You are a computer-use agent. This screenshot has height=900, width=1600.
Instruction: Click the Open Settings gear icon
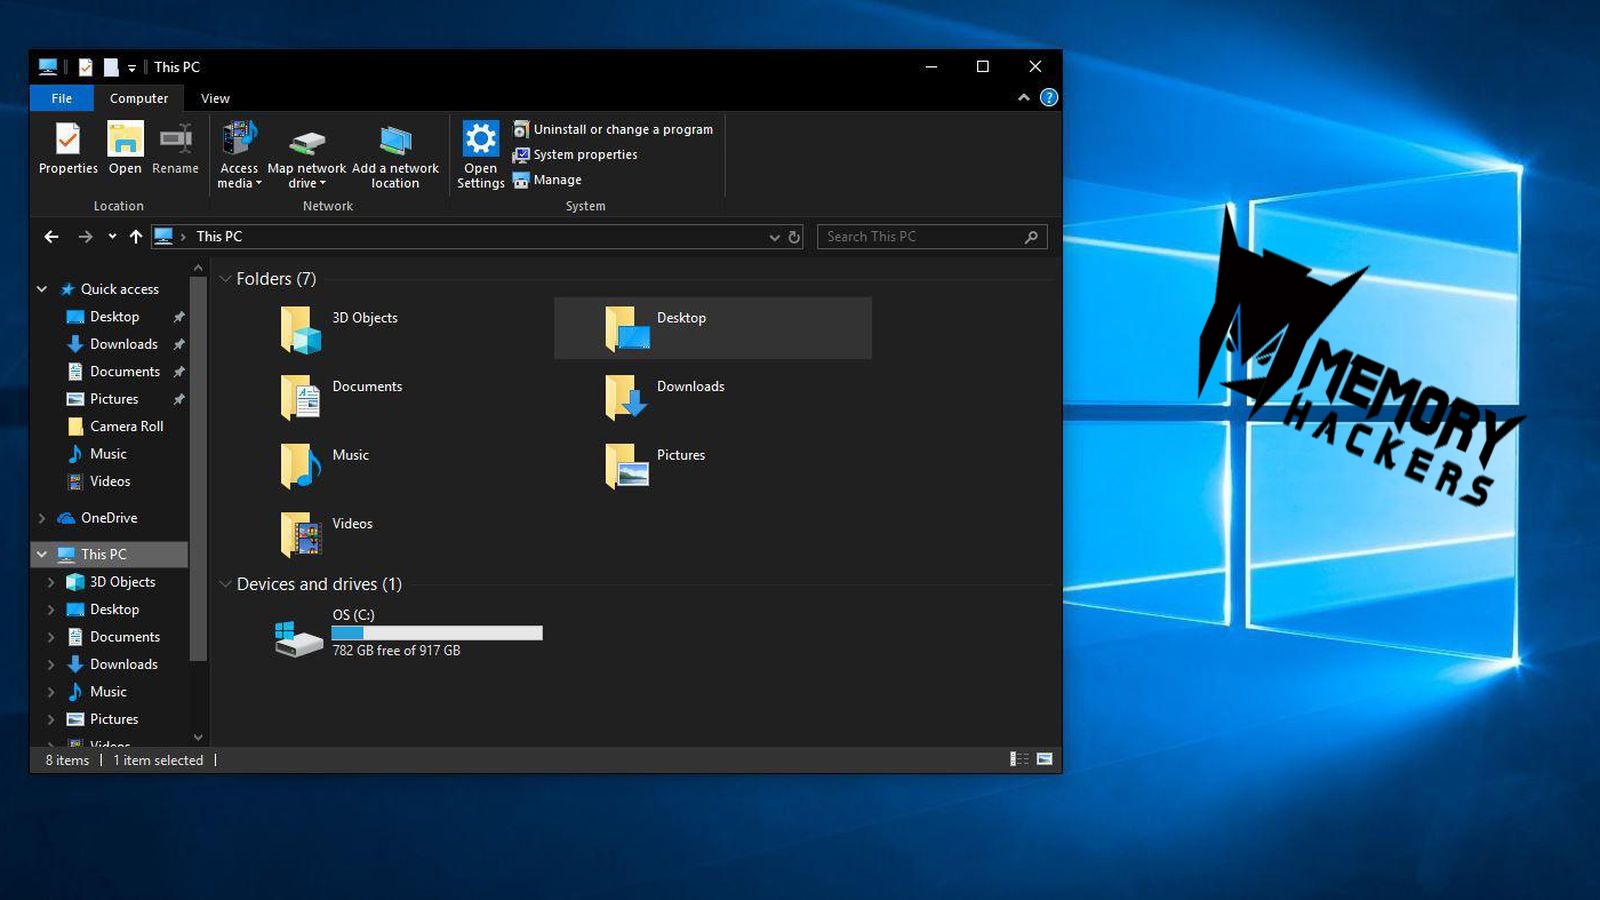[x=480, y=139]
